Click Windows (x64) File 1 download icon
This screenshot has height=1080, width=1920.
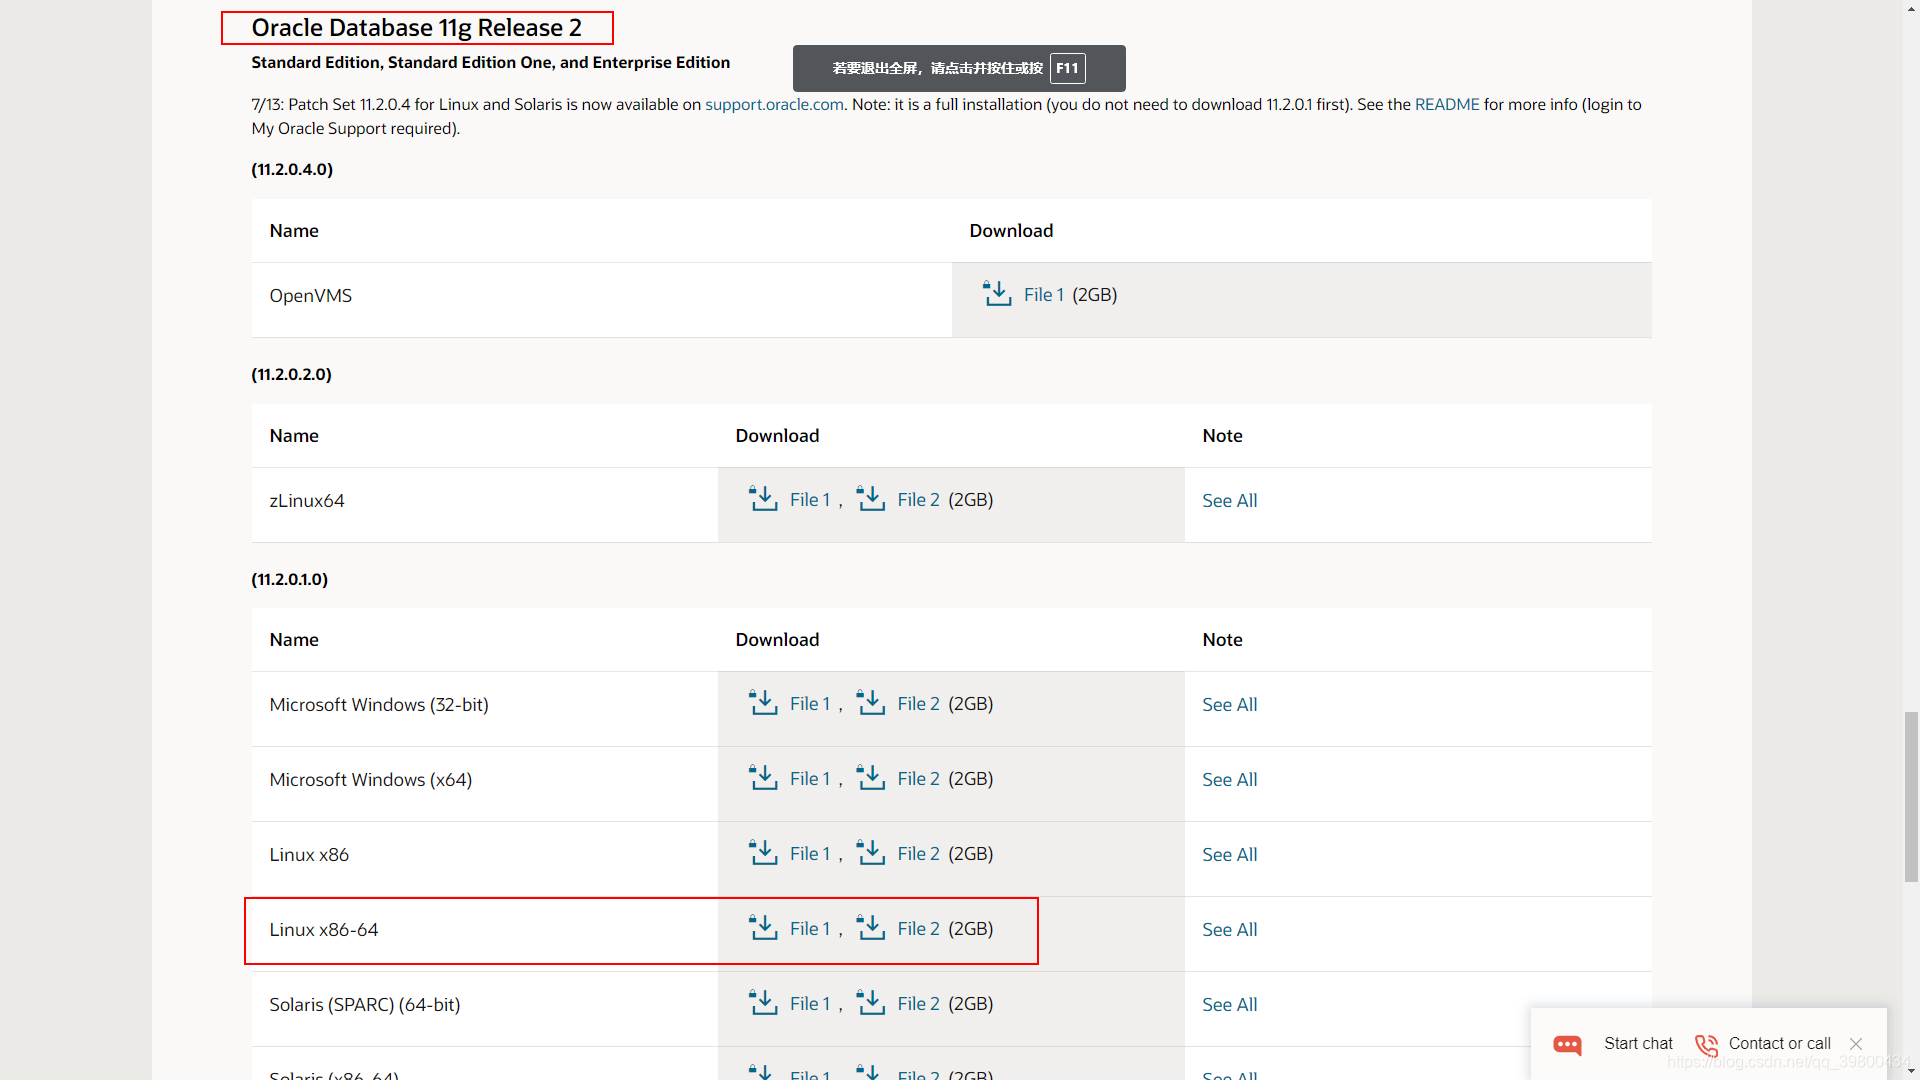click(x=763, y=777)
